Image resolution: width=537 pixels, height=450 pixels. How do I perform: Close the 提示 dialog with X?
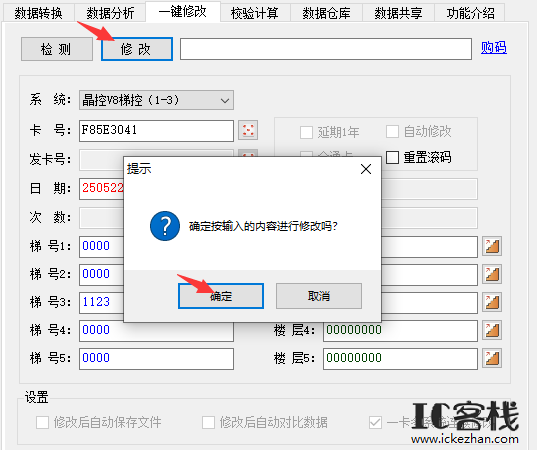pos(366,169)
